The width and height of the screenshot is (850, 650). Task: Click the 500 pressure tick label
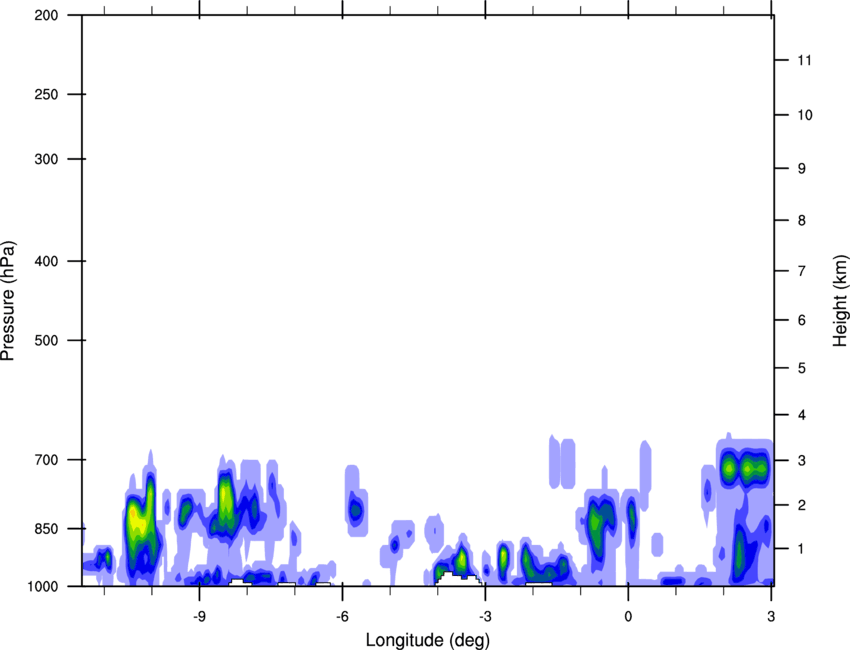tap(46, 340)
